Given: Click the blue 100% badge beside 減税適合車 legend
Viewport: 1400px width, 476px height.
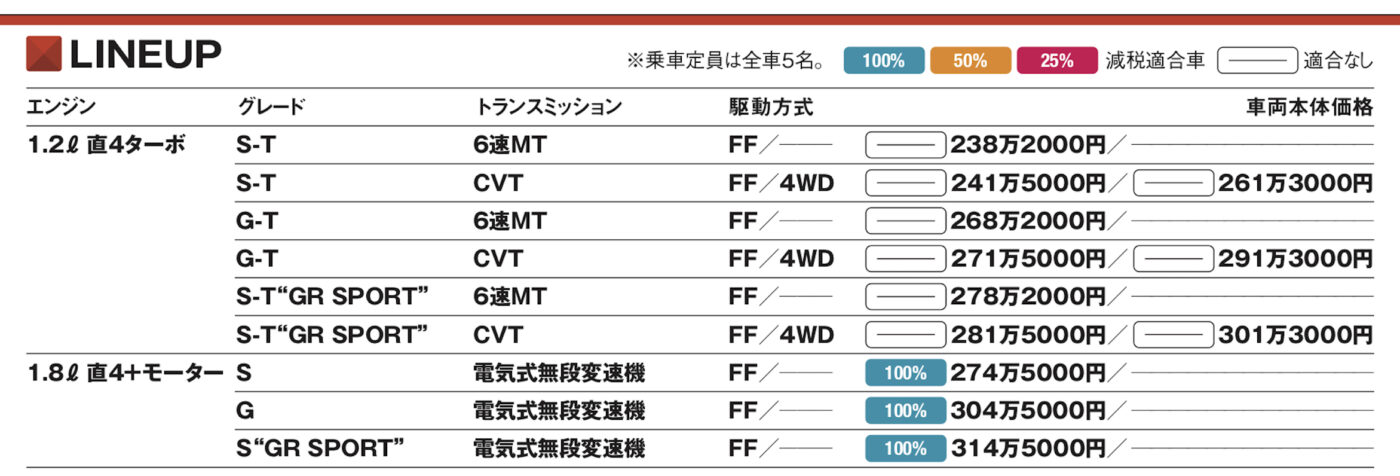Looking at the screenshot, I should [883, 61].
